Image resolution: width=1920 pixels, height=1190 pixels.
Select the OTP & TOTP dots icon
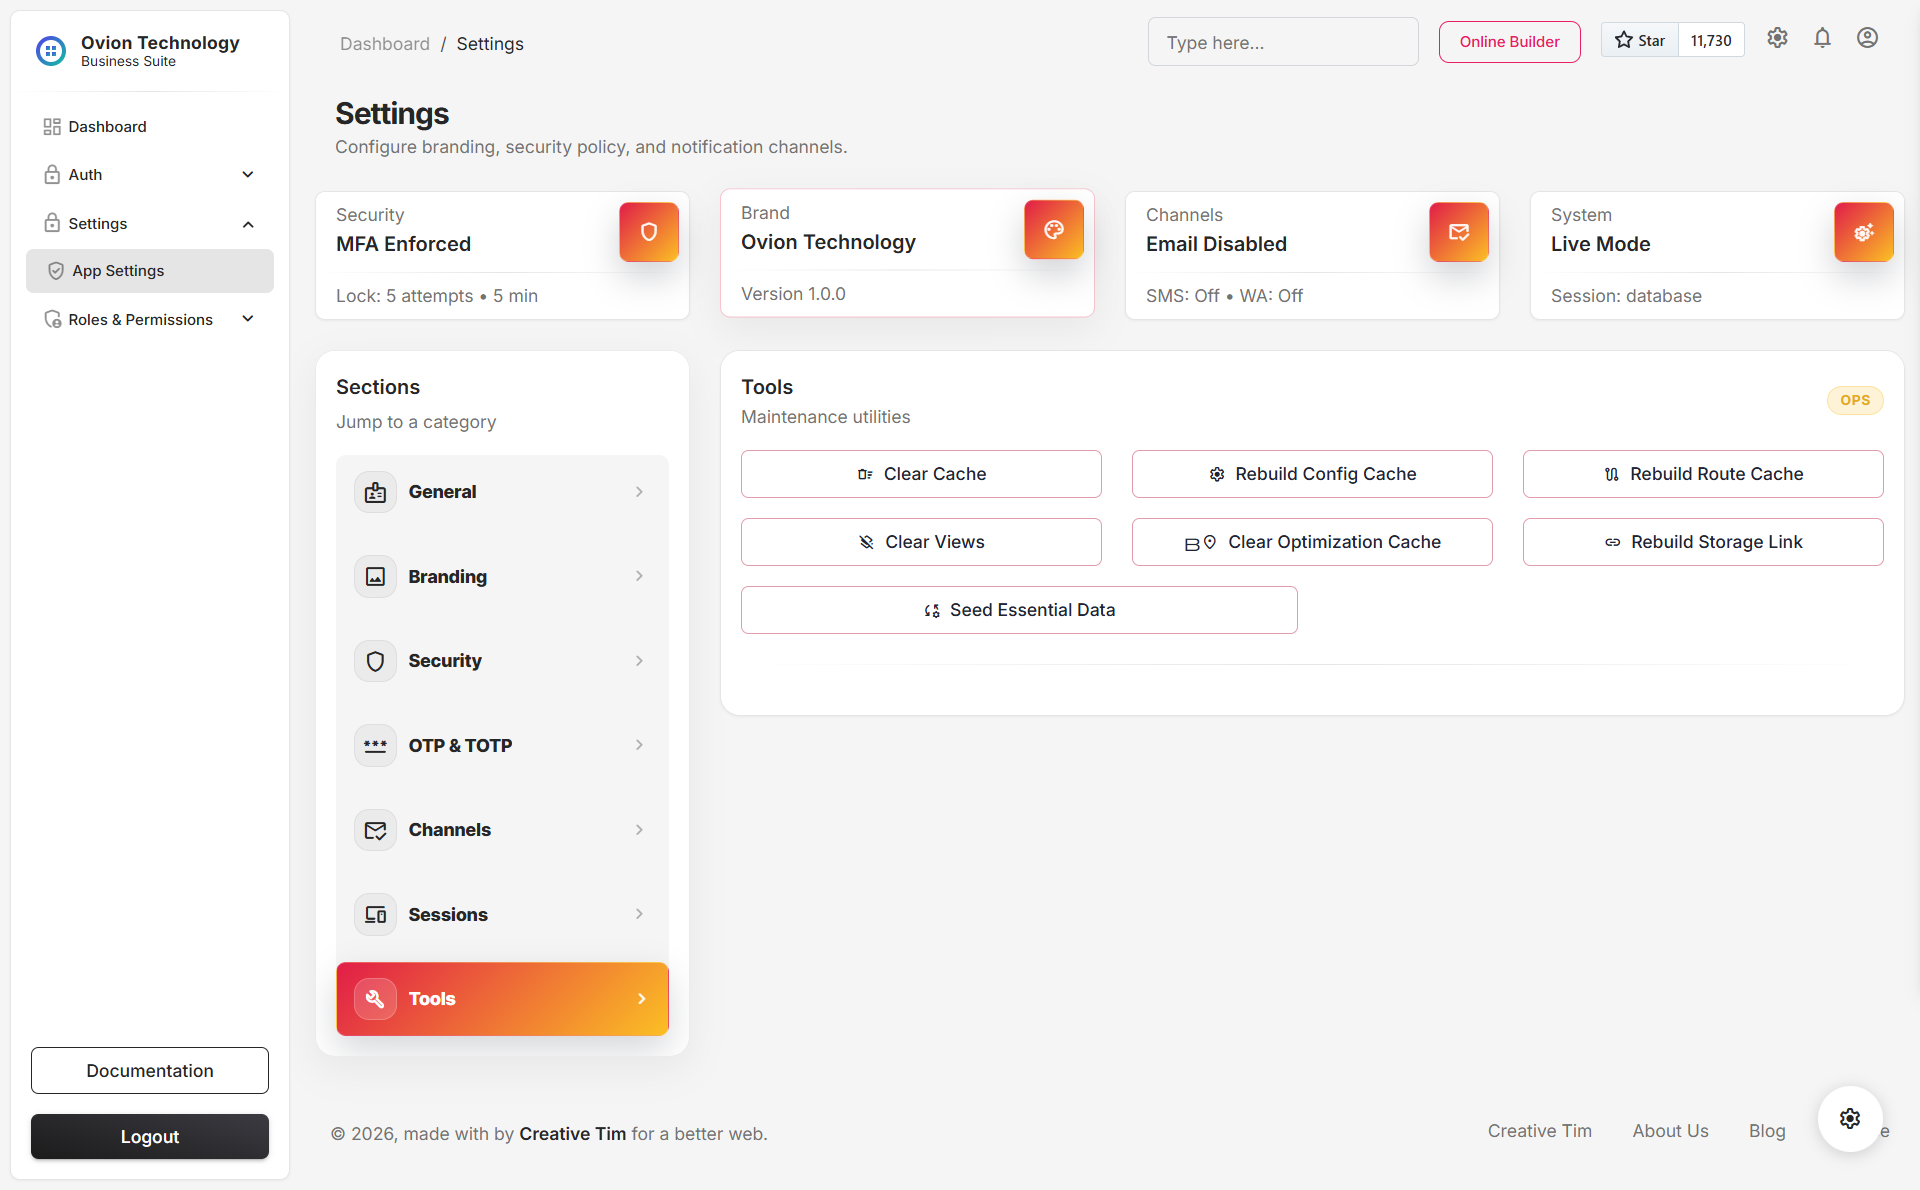375,745
